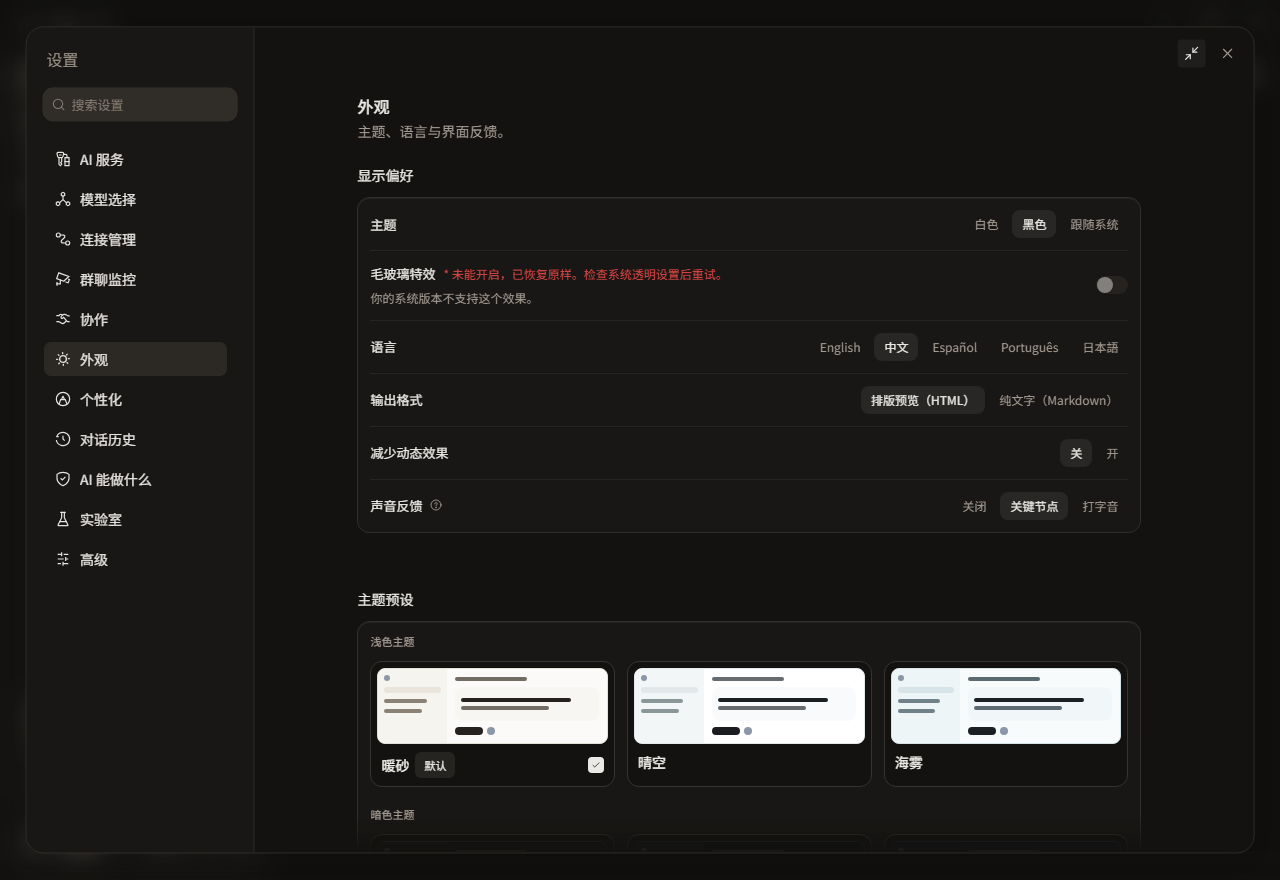Open the 模型选择 settings section
This screenshot has height=880, width=1280.
coord(135,200)
